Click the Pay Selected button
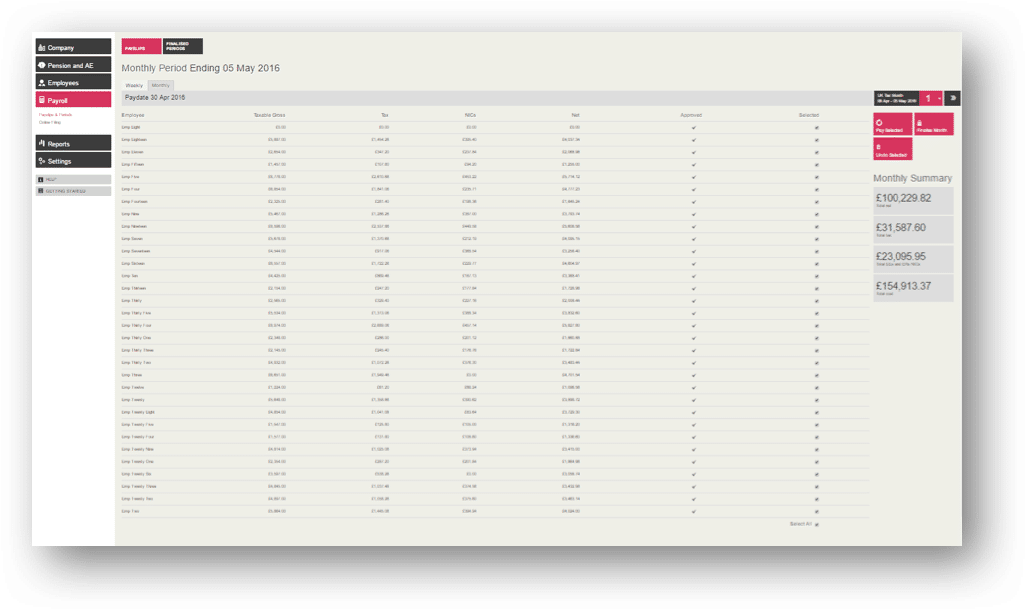 pos(892,124)
